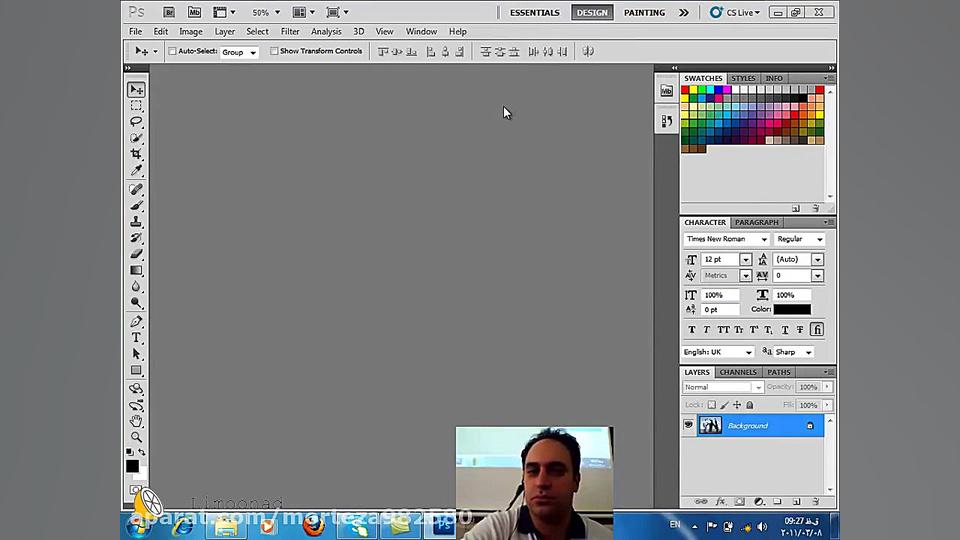Switch to the Styles tab

[x=743, y=78]
